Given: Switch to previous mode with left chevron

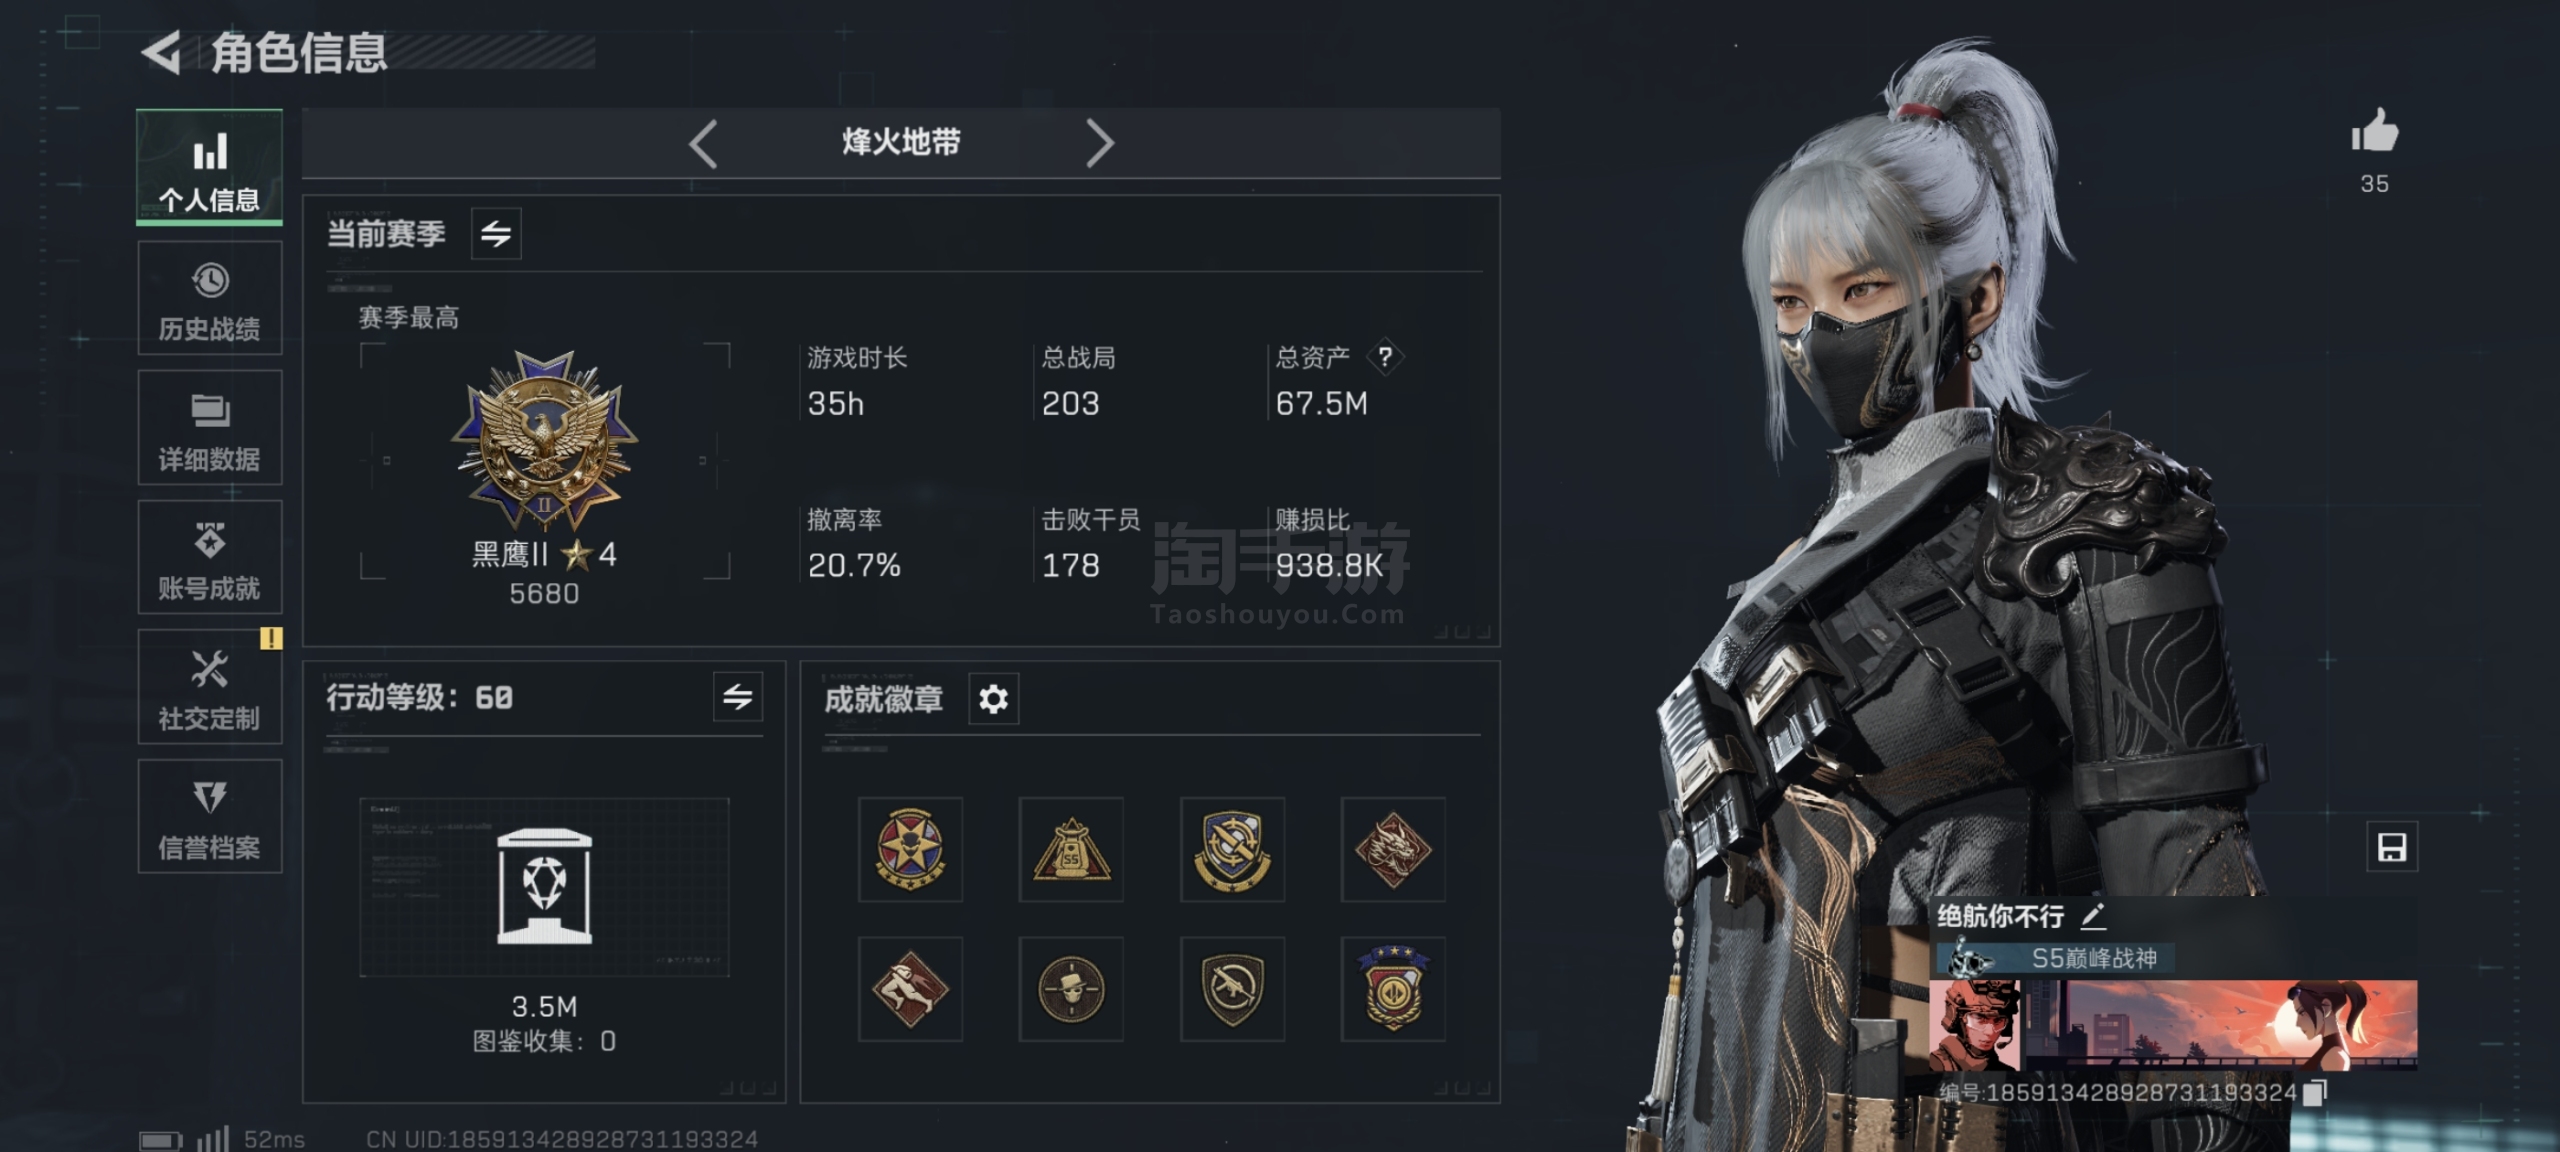Looking at the screenshot, I should pyautogui.click(x=703, y=144).
